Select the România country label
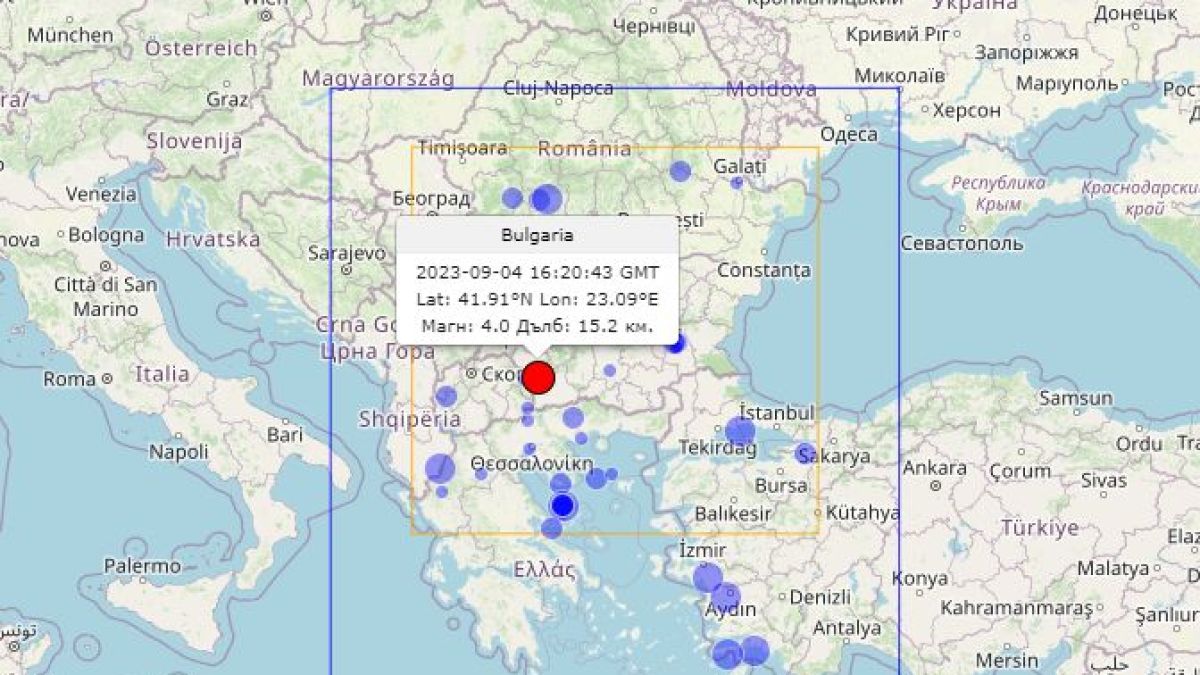The width and height of the screenshot is (1200, 675). (x=585, y=149)
